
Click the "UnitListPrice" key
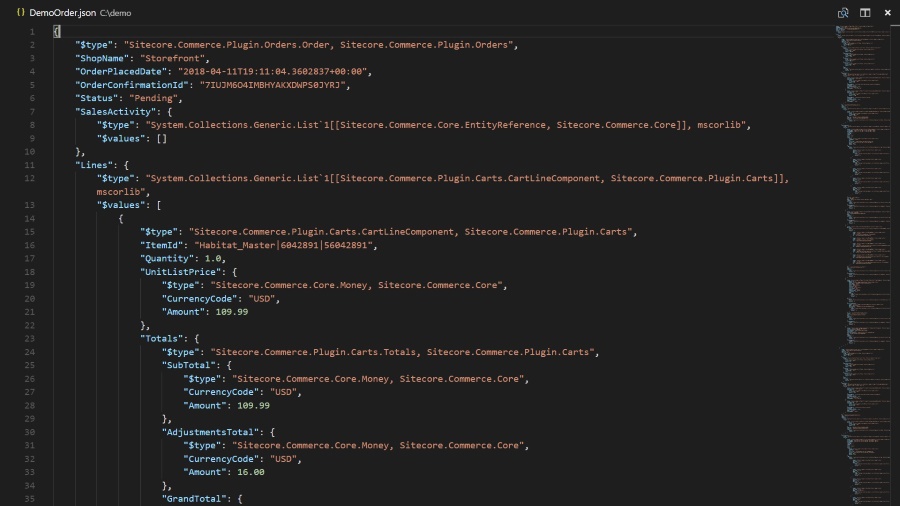click(181, 272)
